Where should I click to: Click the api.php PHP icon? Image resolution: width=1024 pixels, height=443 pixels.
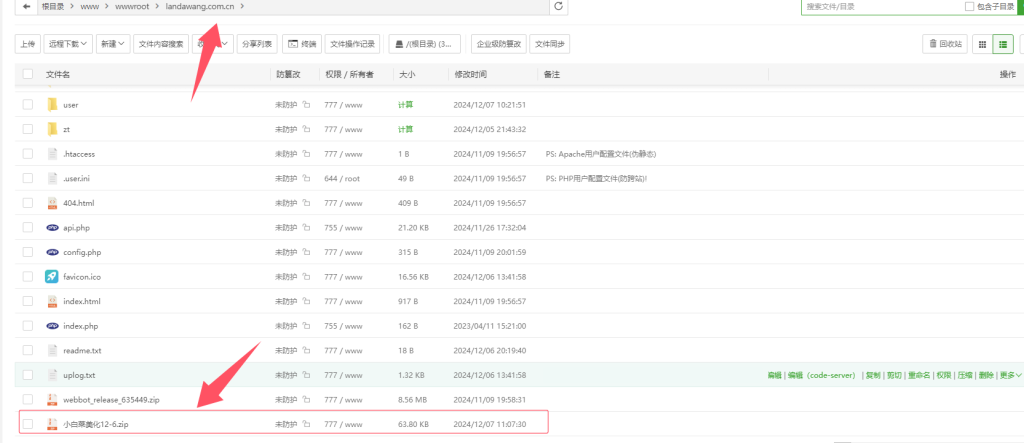tap(53, 228)
